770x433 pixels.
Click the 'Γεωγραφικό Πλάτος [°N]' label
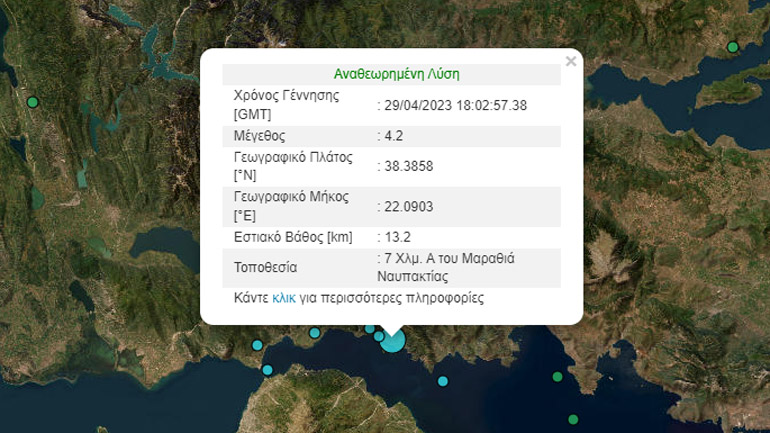(x=293, y=166)
